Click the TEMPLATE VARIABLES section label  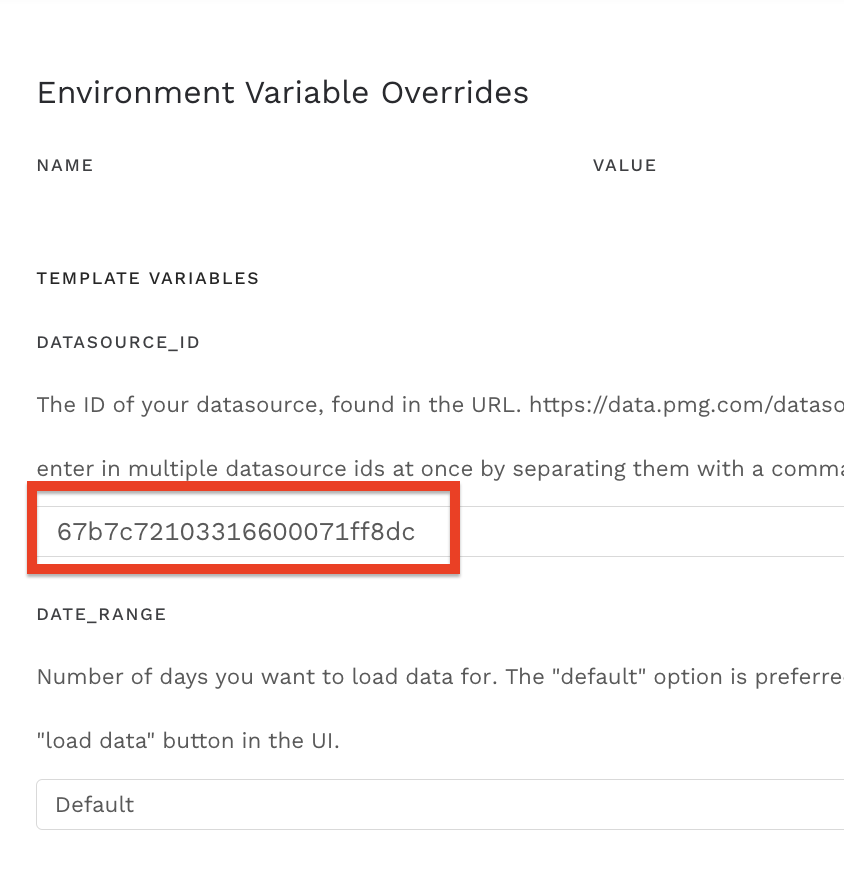point(148,278)
